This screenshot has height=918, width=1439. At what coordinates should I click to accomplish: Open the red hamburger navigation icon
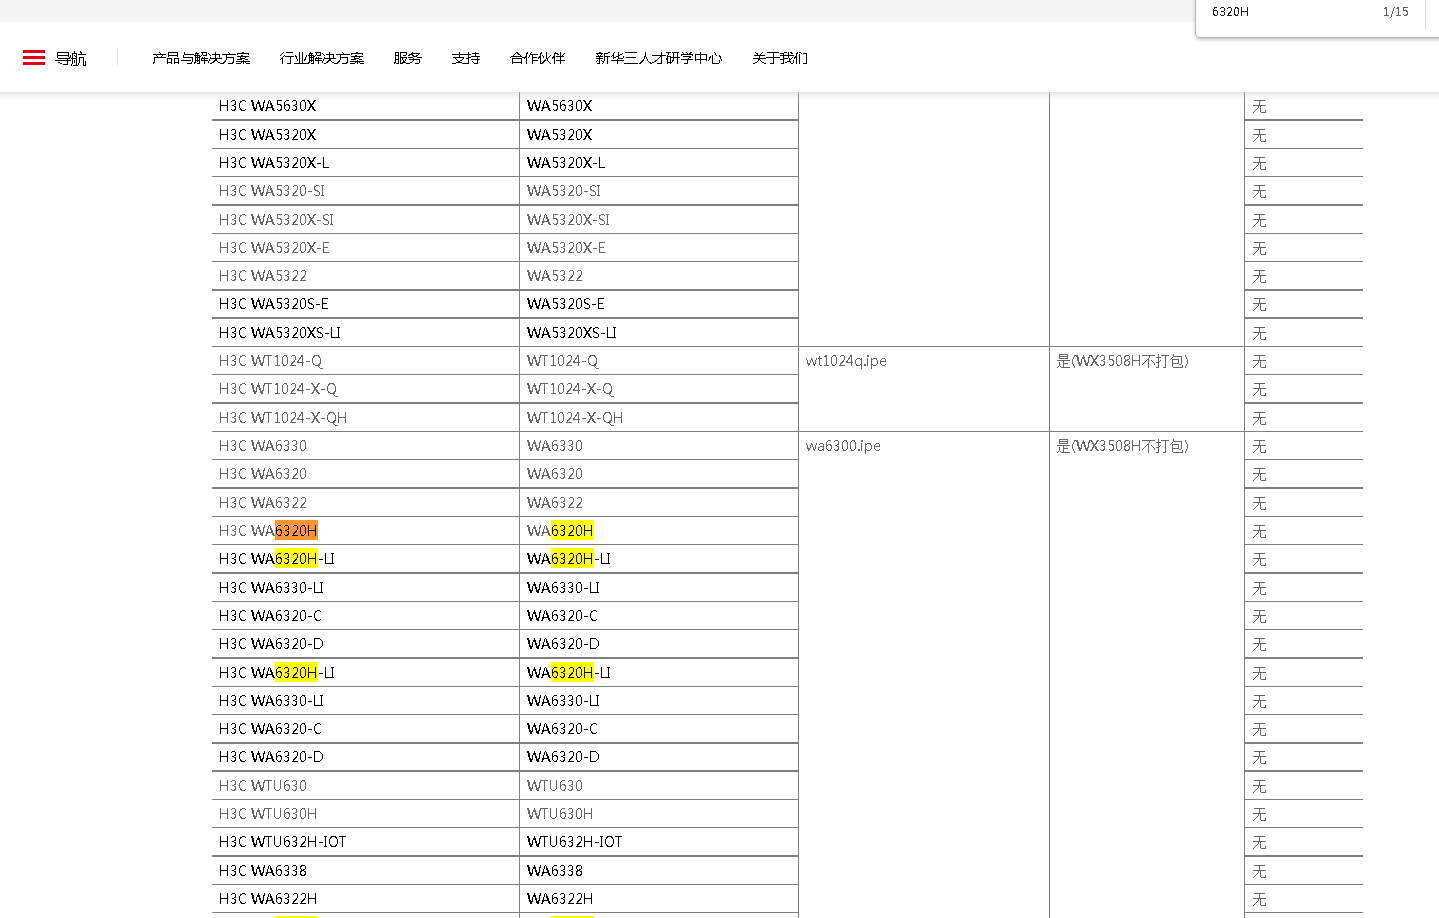pyautogui.click(x=34, y=58)
